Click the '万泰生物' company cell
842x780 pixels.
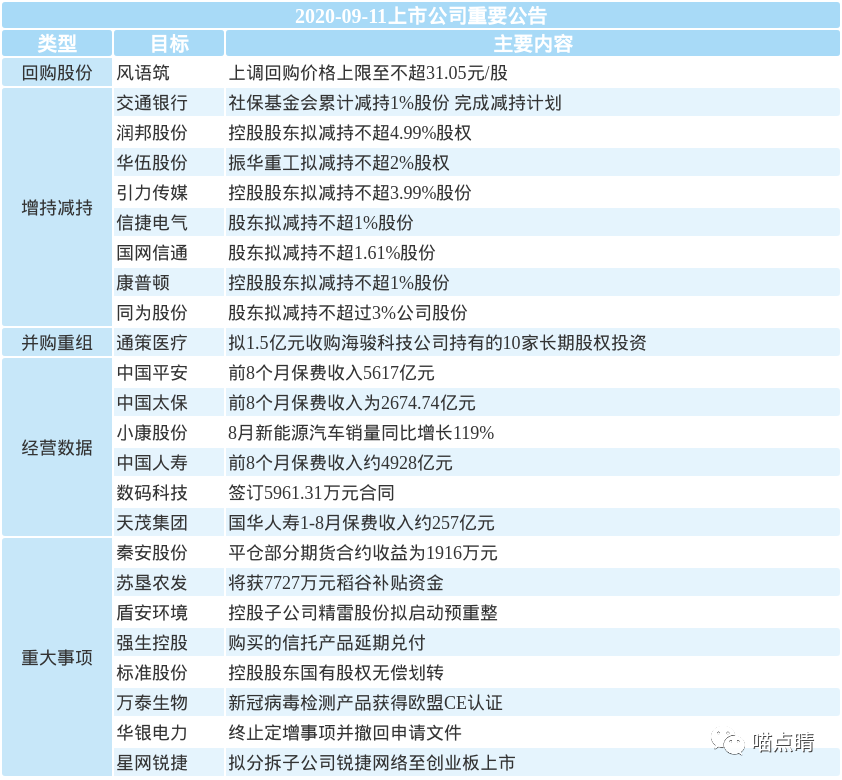169,702
